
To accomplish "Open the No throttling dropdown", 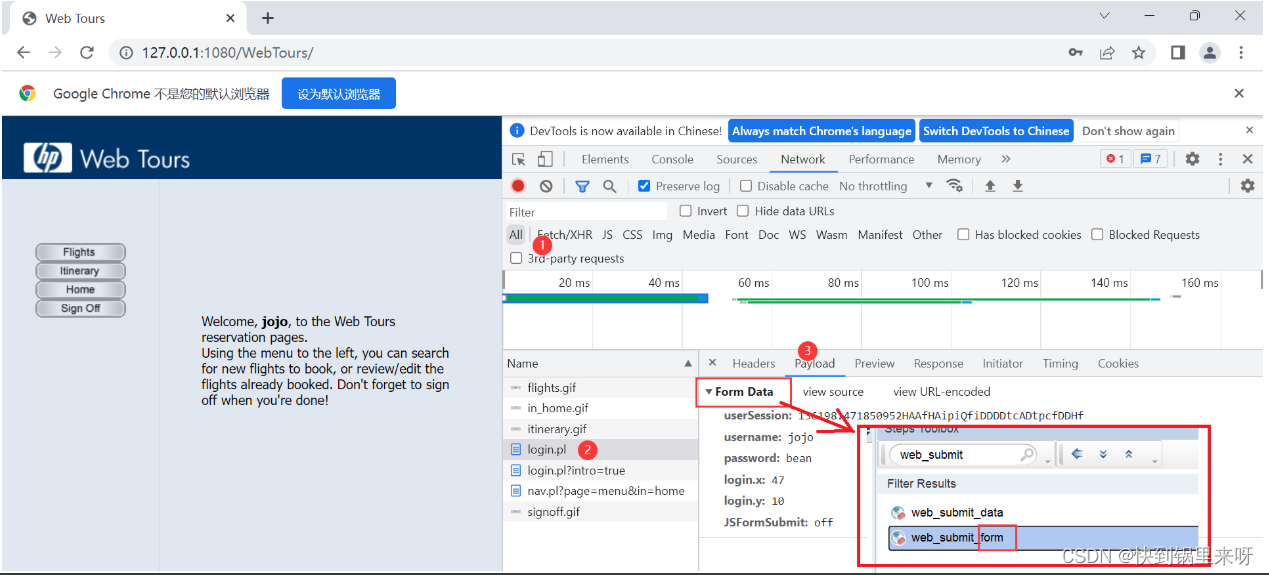I will (886, 186).
